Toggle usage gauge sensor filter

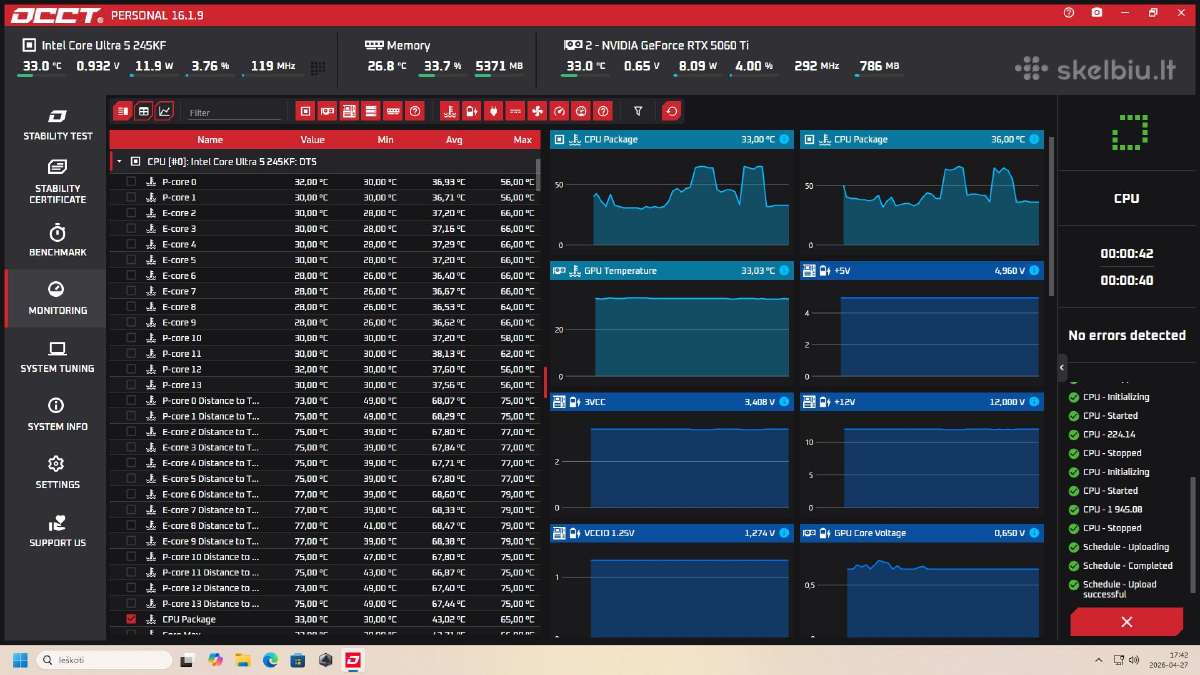click(x=581, y=111)
